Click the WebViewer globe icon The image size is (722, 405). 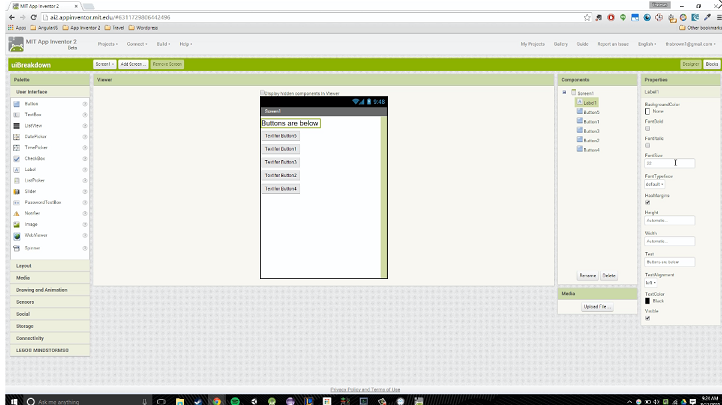pyautogui.click(x=17, y=235)
